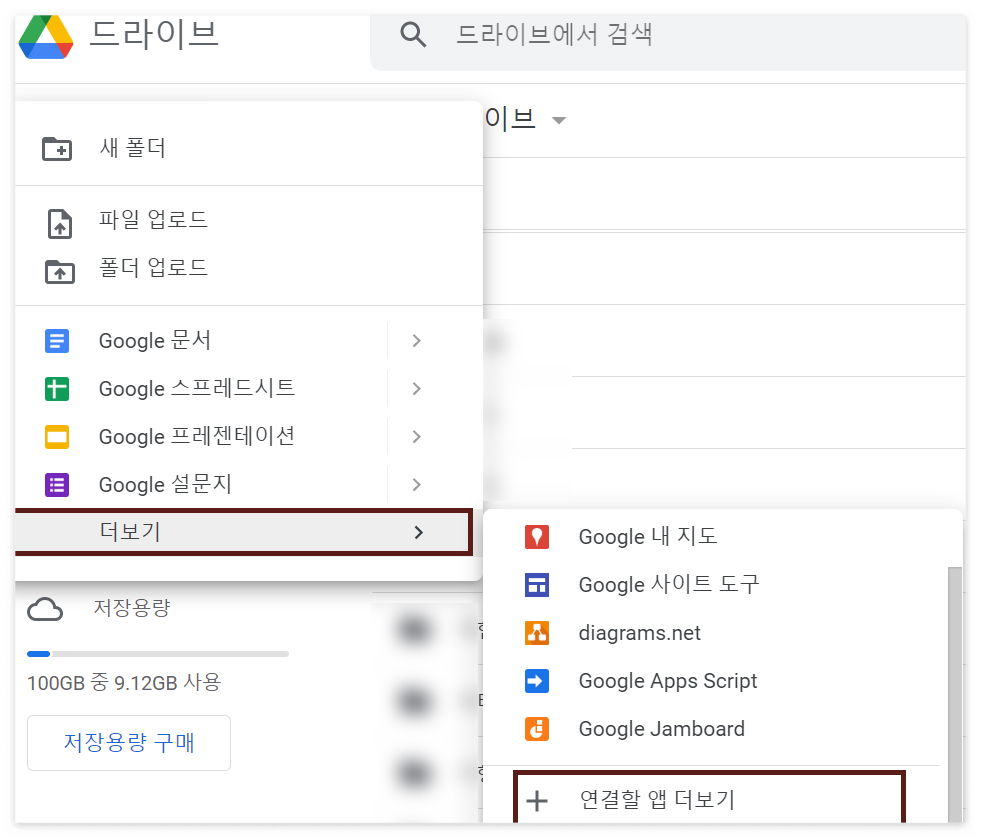
Task: Select 폴더 업로드 menu item
Action: [249, 269]
